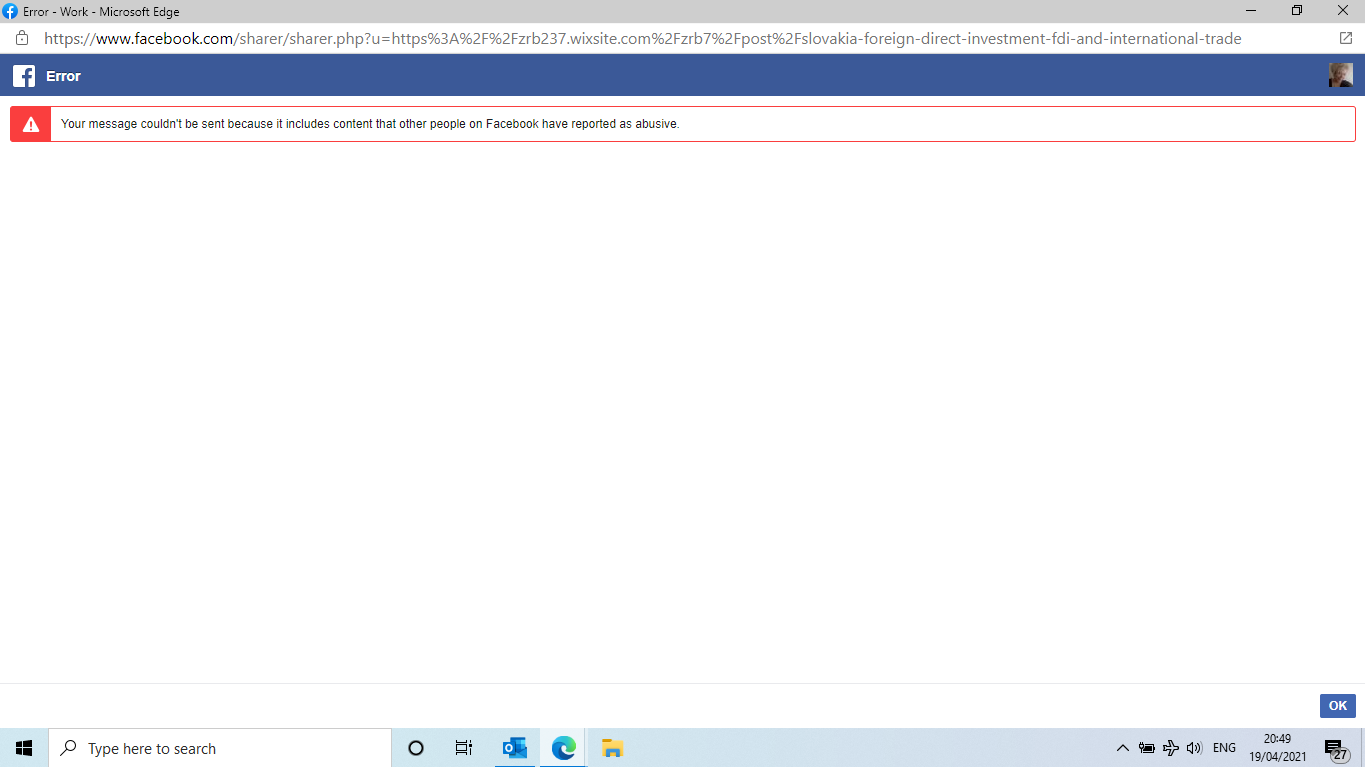
Task: Open Outlook from the taskbar
Action: coord(514,747)
